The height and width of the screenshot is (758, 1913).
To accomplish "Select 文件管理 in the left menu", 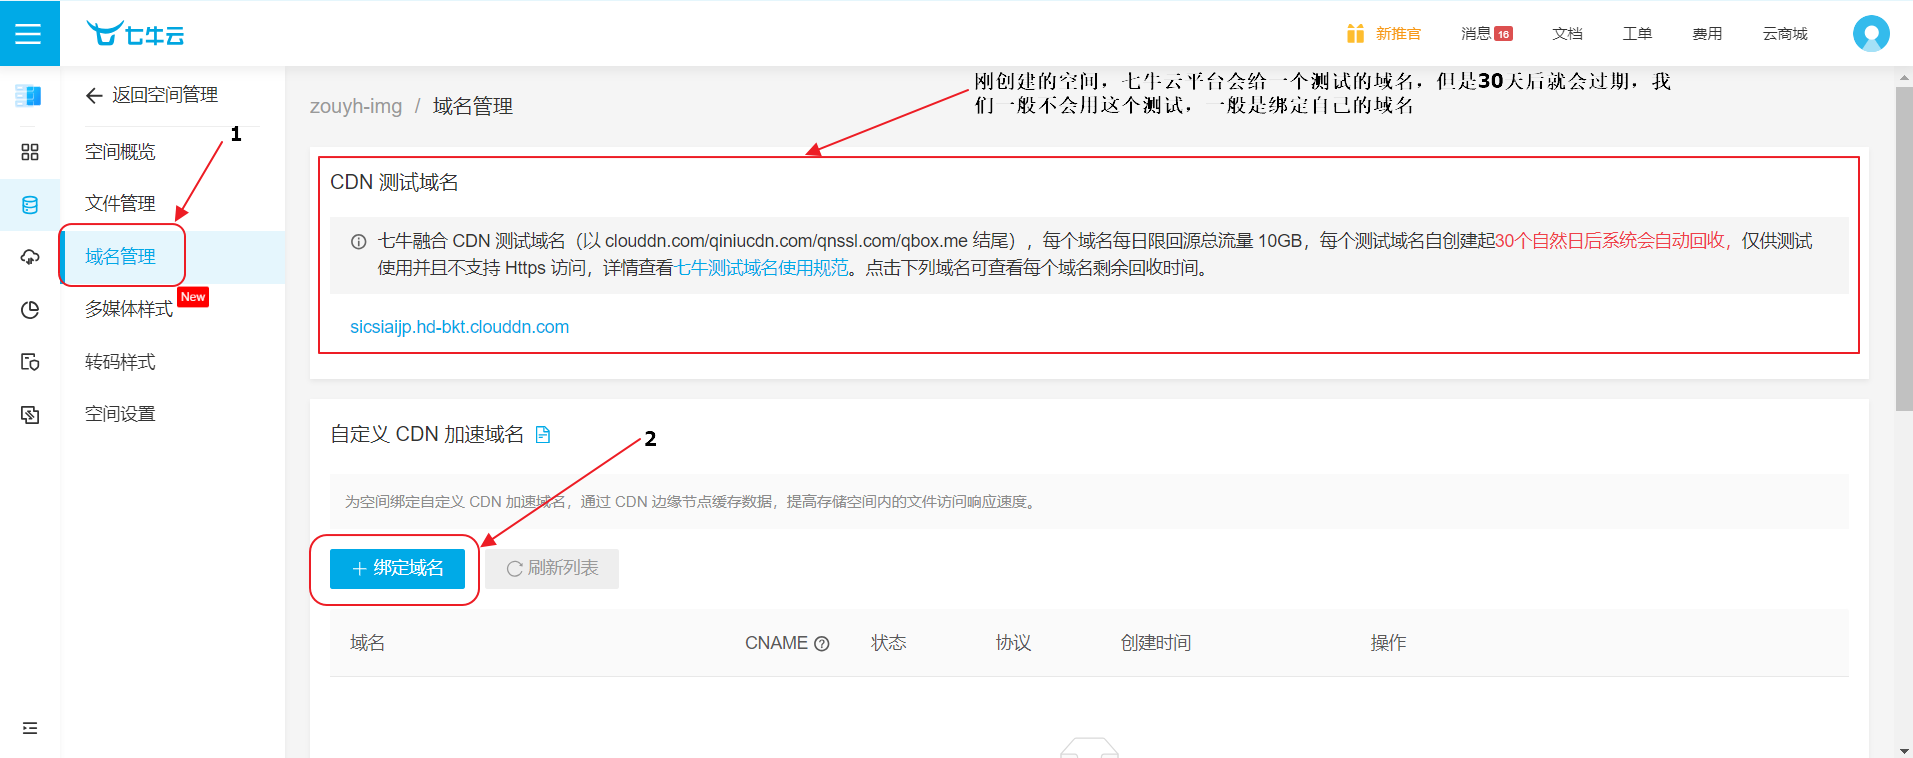I will (120, 204).
